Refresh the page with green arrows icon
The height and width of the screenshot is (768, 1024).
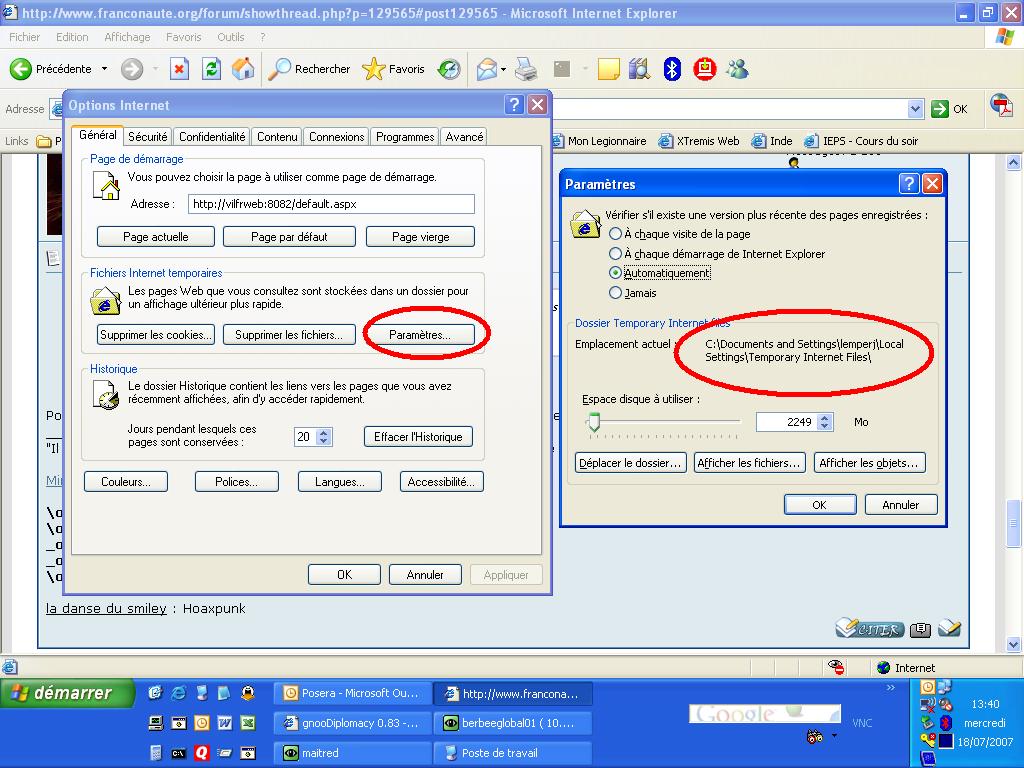click(212, 69)
